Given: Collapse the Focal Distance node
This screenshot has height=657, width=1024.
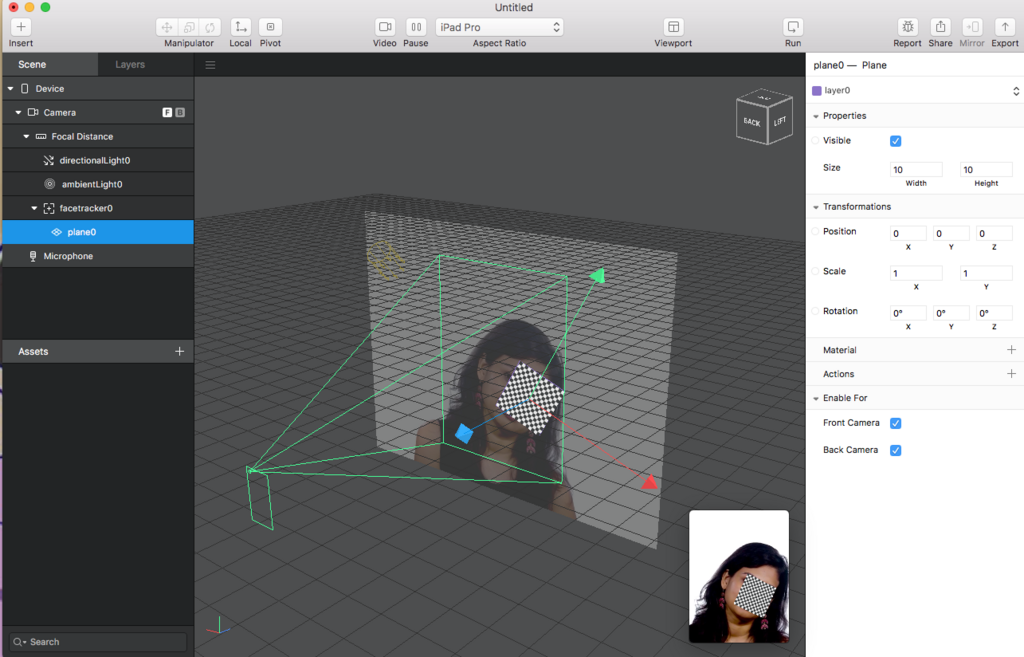Looking at the screenshot, I should click(x=26, y=136).
